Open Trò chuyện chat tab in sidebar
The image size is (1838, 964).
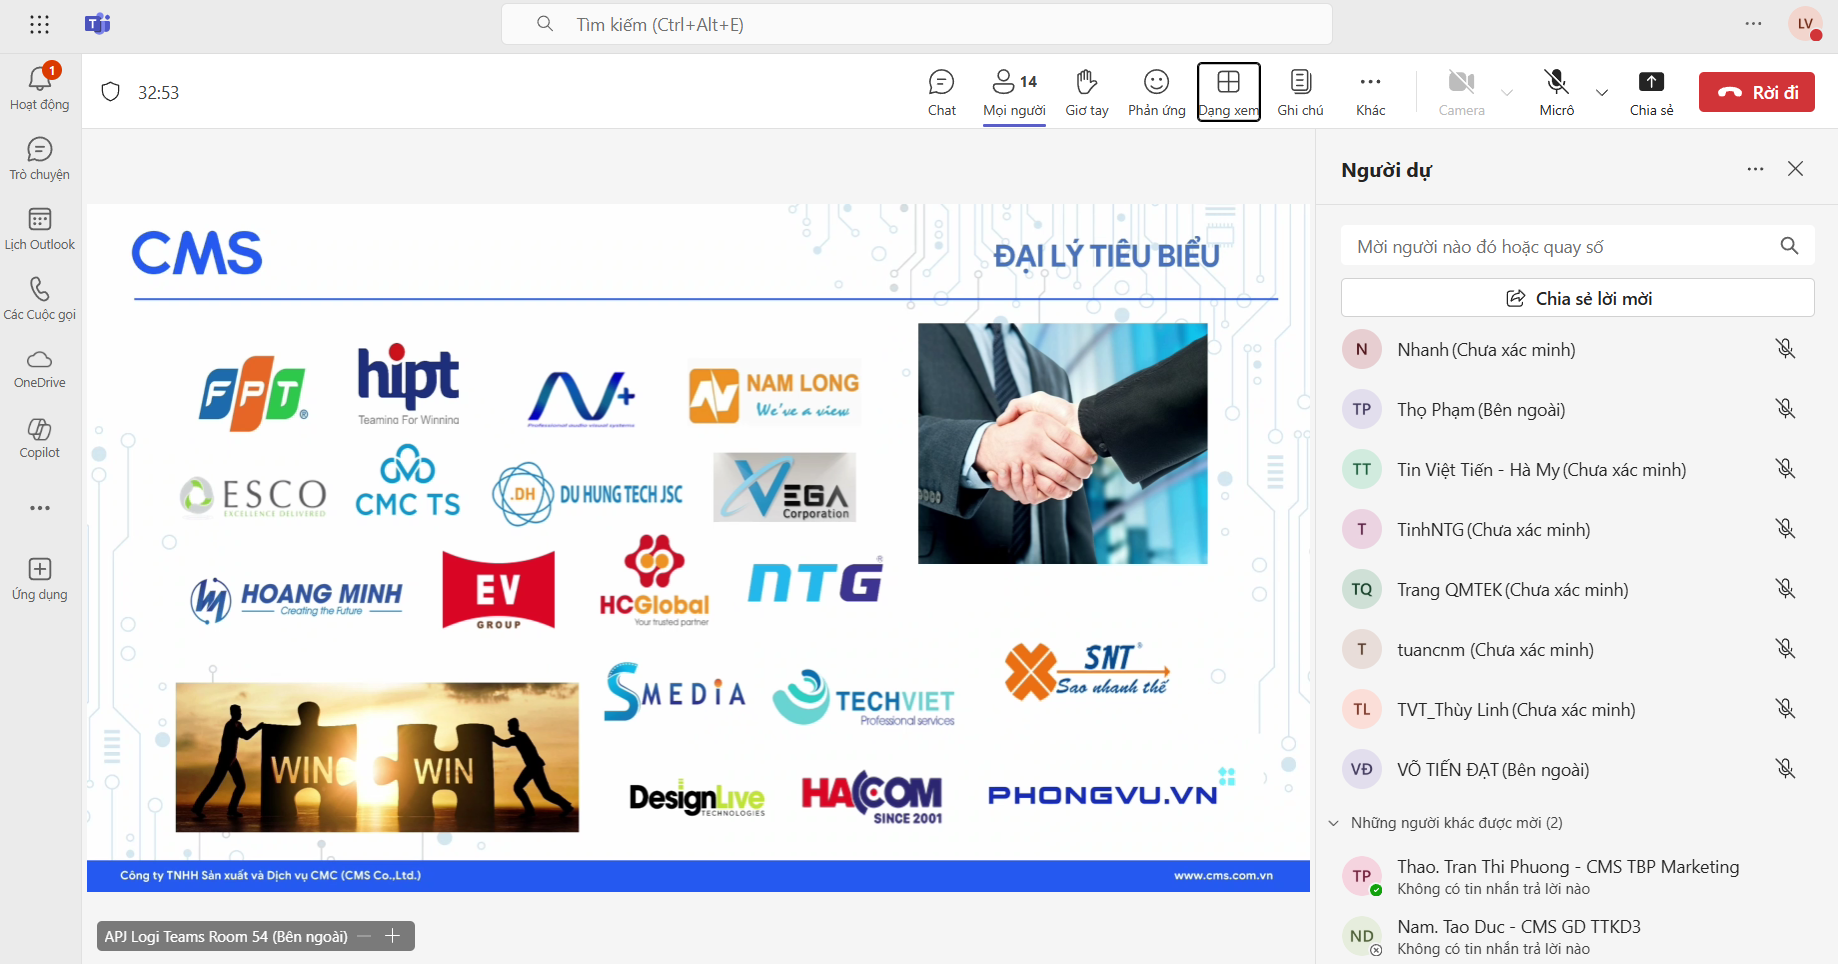pyautogui.click(x=40, y=158)
